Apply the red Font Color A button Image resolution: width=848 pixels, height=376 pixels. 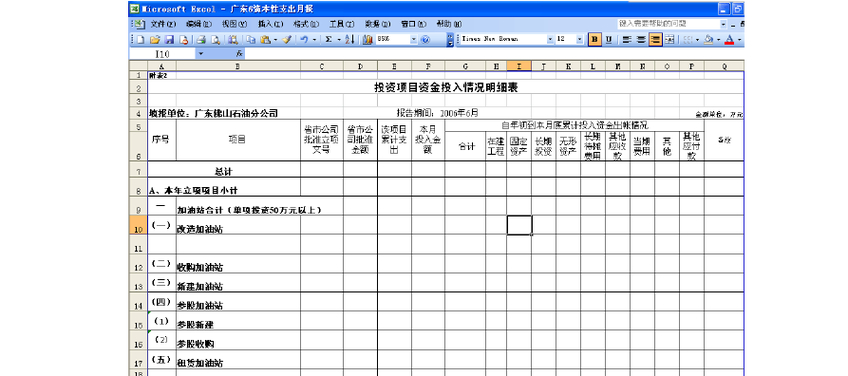tap(730, 39)
